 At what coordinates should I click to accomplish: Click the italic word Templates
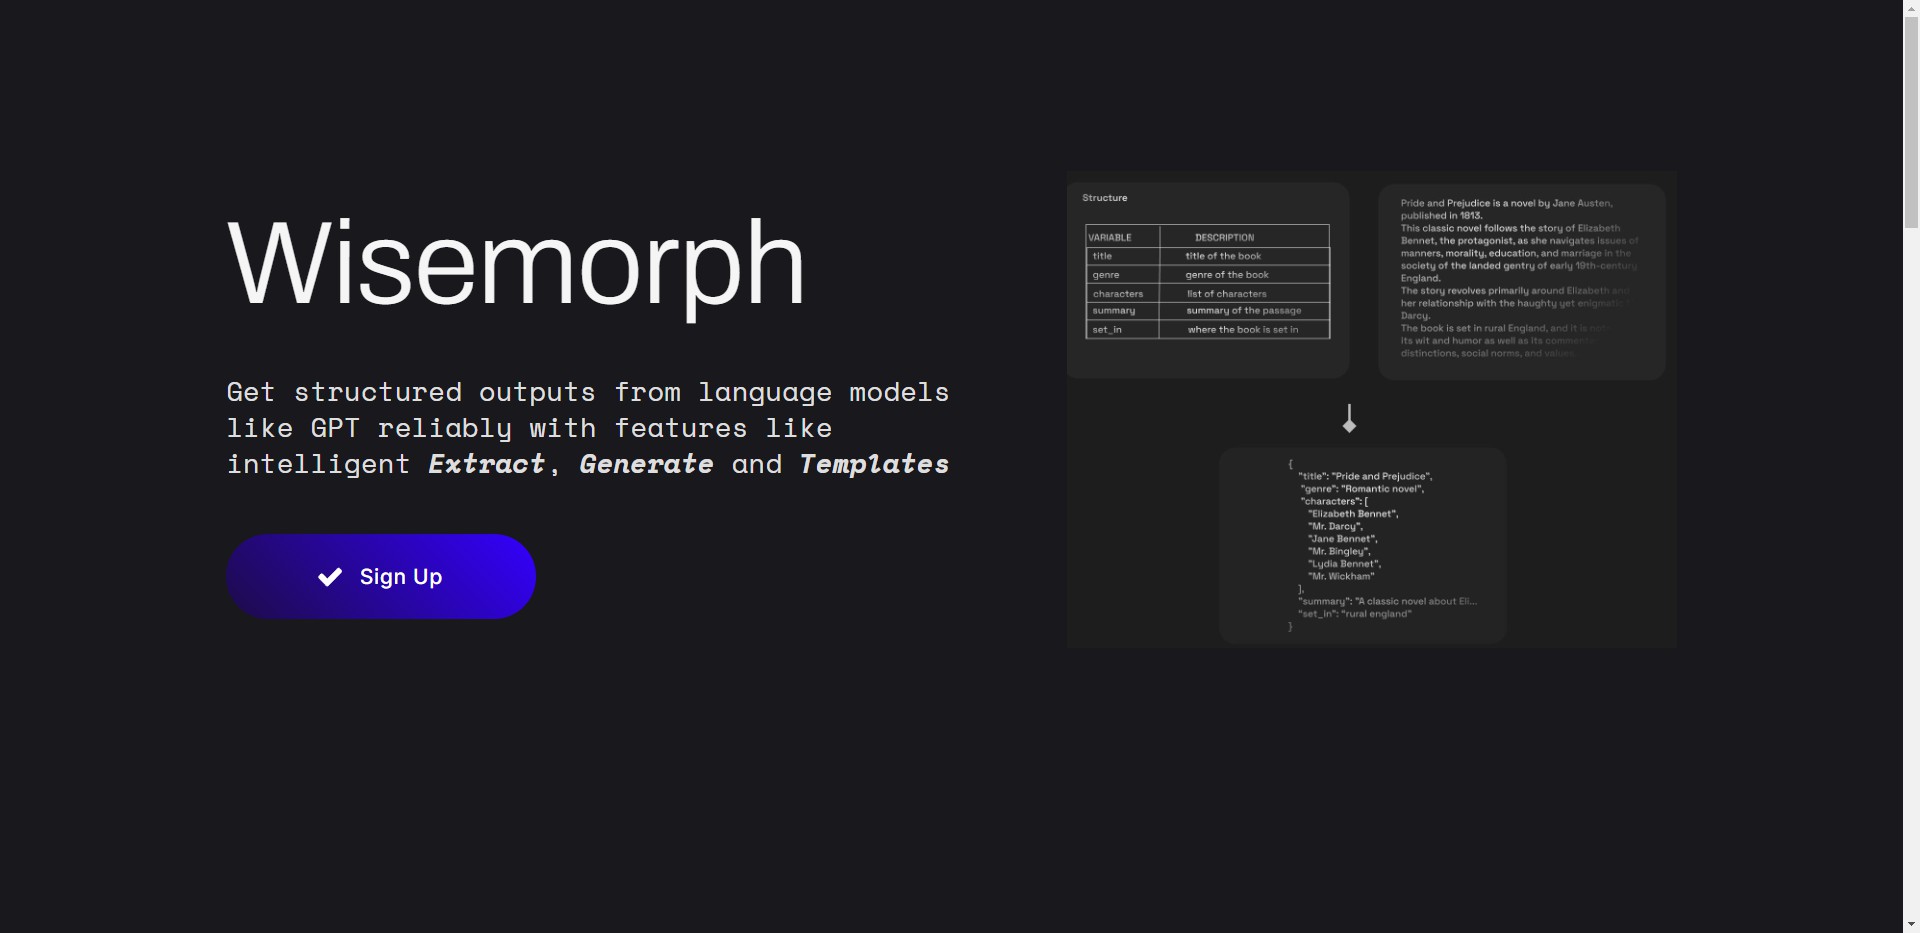[x=874, y=464]
